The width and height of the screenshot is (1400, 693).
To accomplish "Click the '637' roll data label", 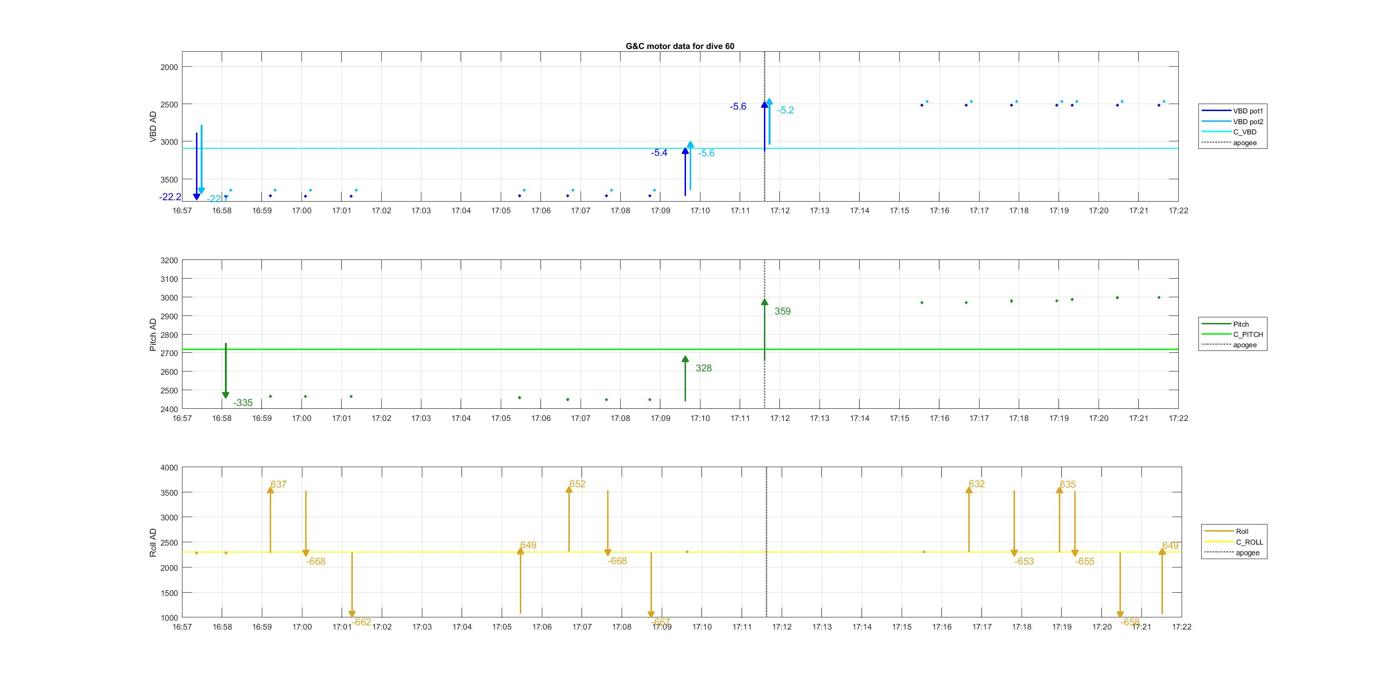I will click(x=279, y=484).
